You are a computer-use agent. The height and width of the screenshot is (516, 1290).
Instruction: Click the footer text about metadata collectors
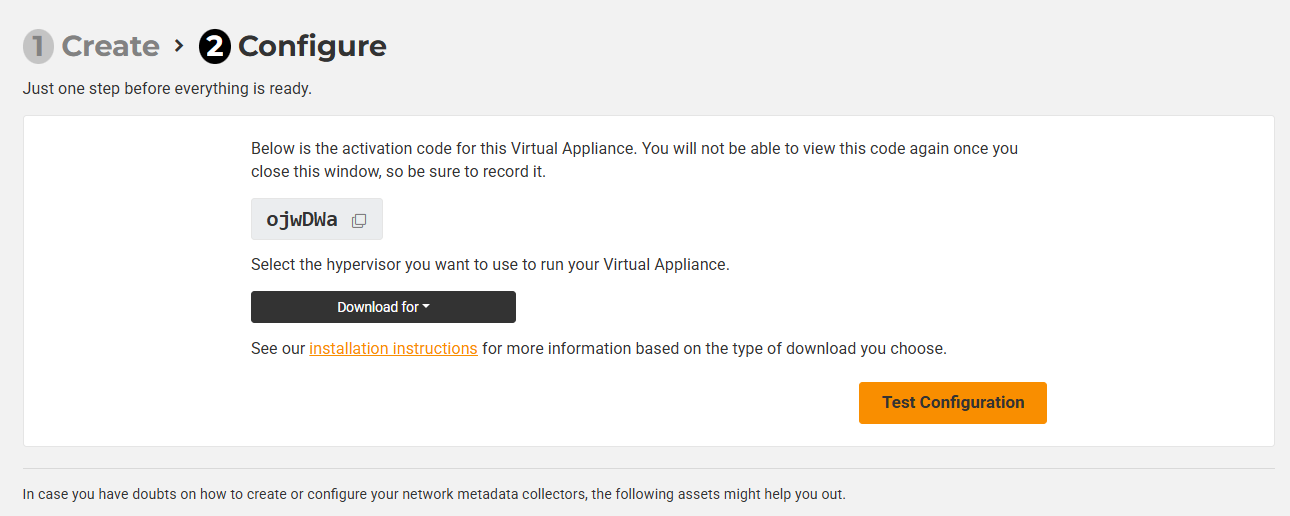click(434, 494)
